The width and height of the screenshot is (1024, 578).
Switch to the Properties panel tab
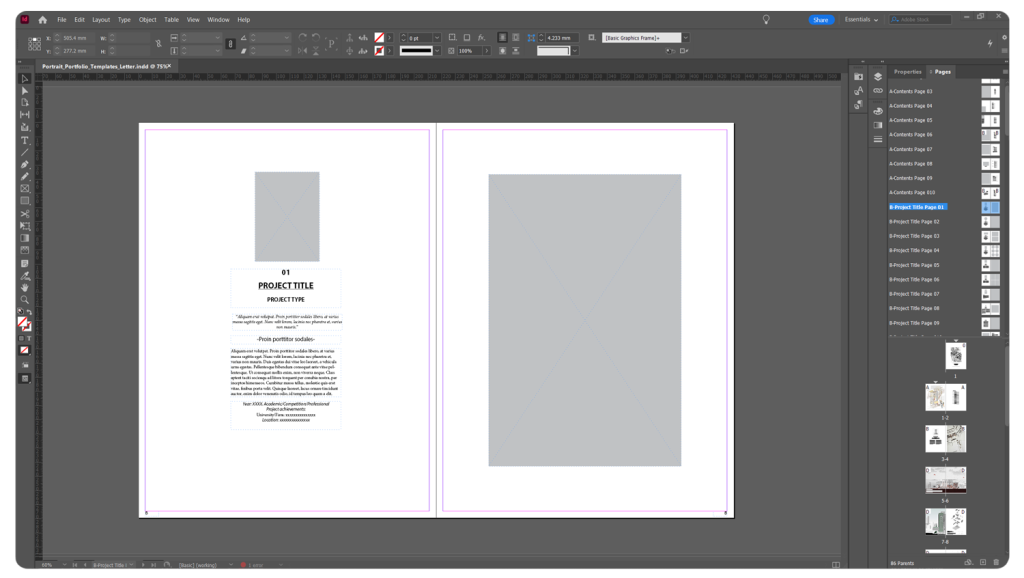pyautogui.click(x=907, y=72)
